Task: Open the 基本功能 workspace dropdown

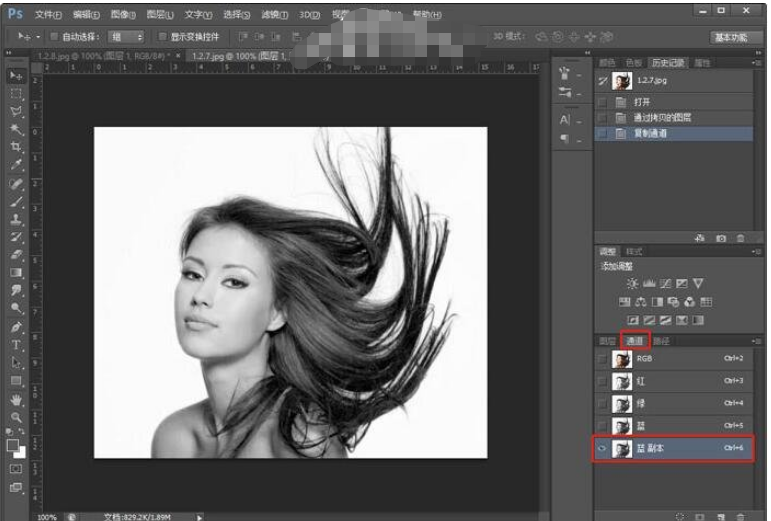Action: 736,37
